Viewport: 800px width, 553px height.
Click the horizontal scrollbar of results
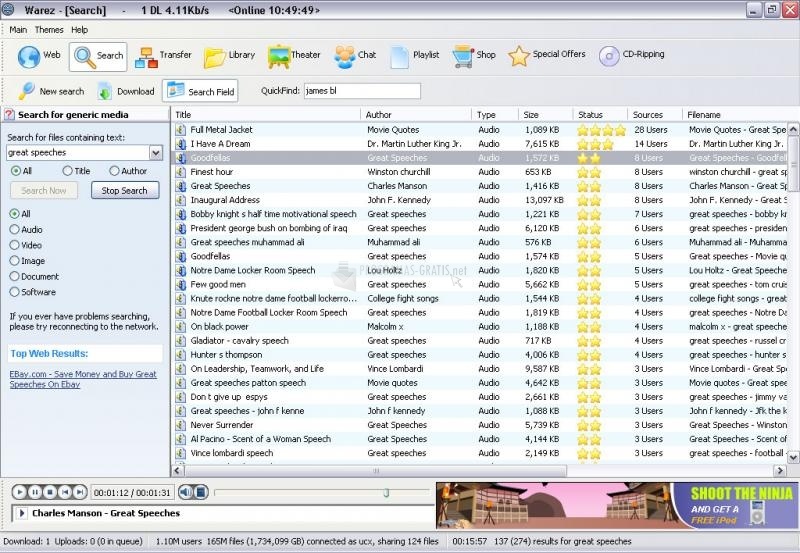pyautogui.click(x=376, y=470)
